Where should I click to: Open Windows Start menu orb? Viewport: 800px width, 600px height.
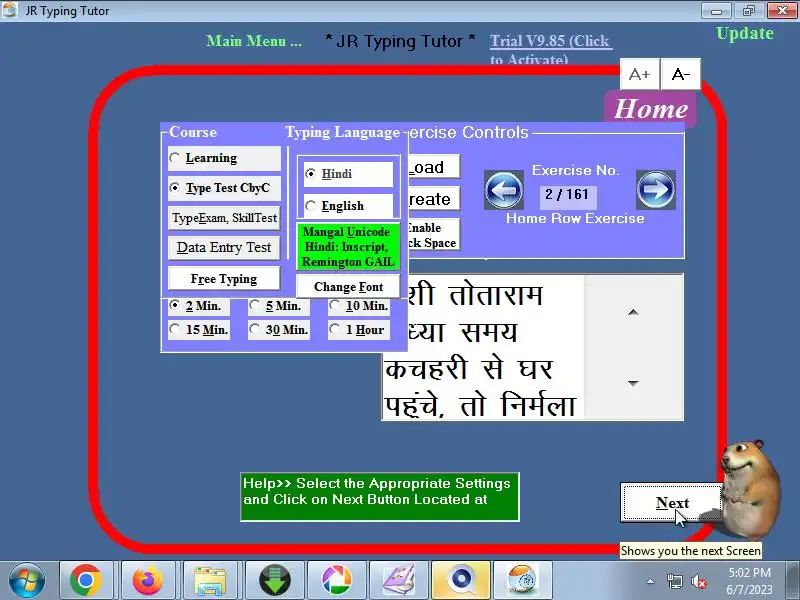pos(27,580)
